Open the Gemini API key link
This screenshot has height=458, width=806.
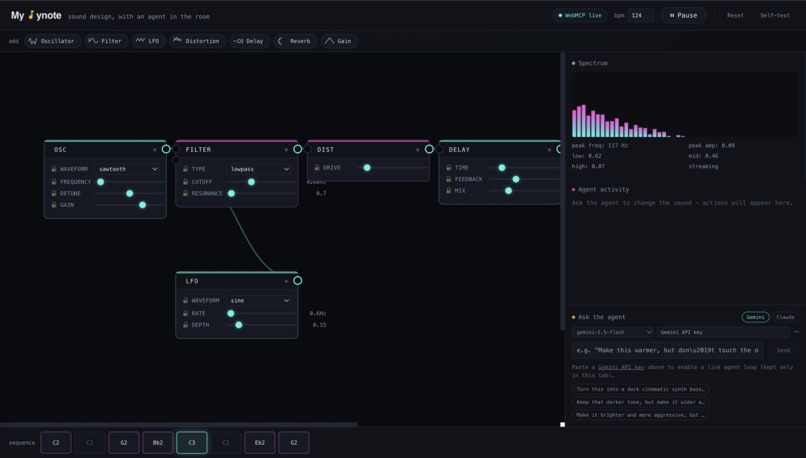[621, 367]
